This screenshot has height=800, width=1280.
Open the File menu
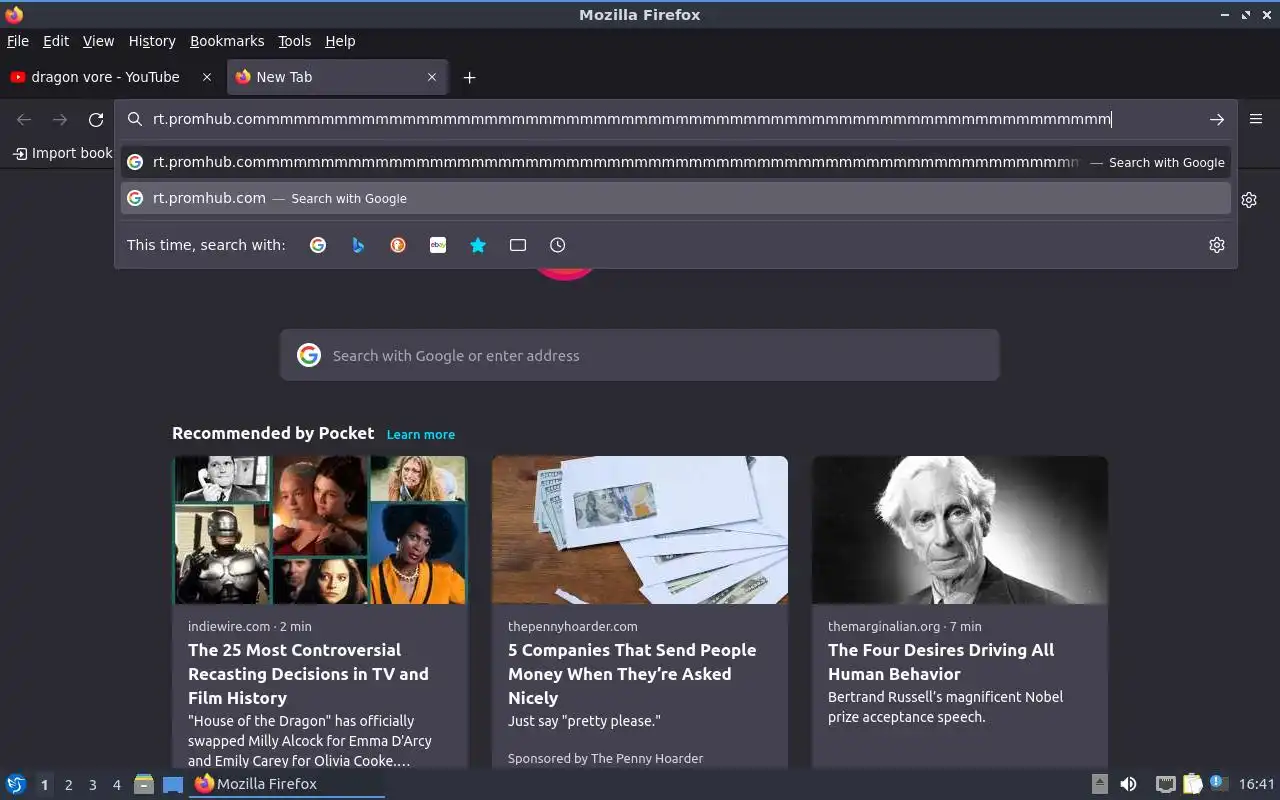pos(18,41)
